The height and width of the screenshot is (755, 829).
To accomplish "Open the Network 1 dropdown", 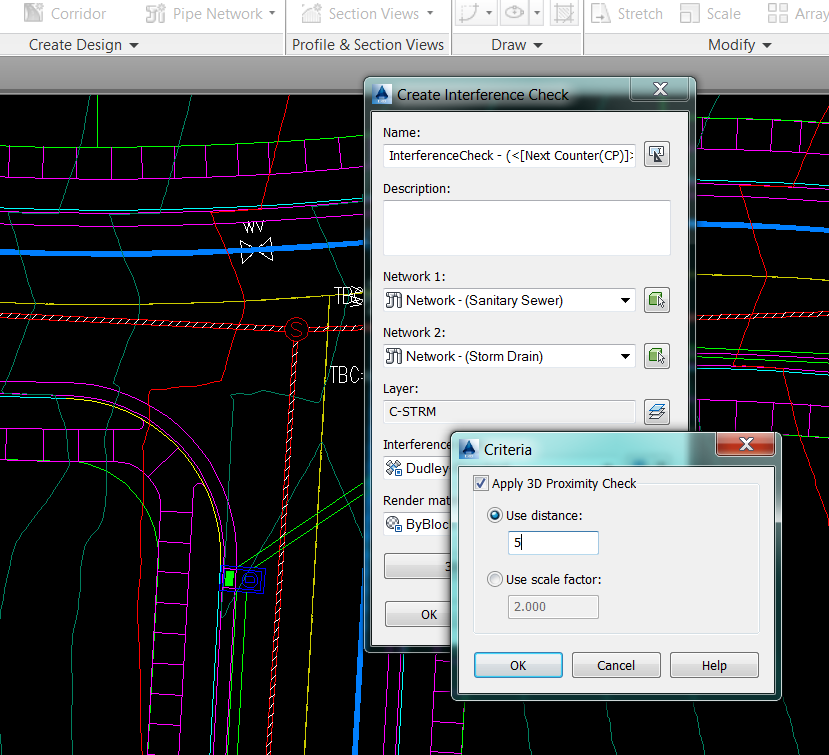I will [624, 299].
